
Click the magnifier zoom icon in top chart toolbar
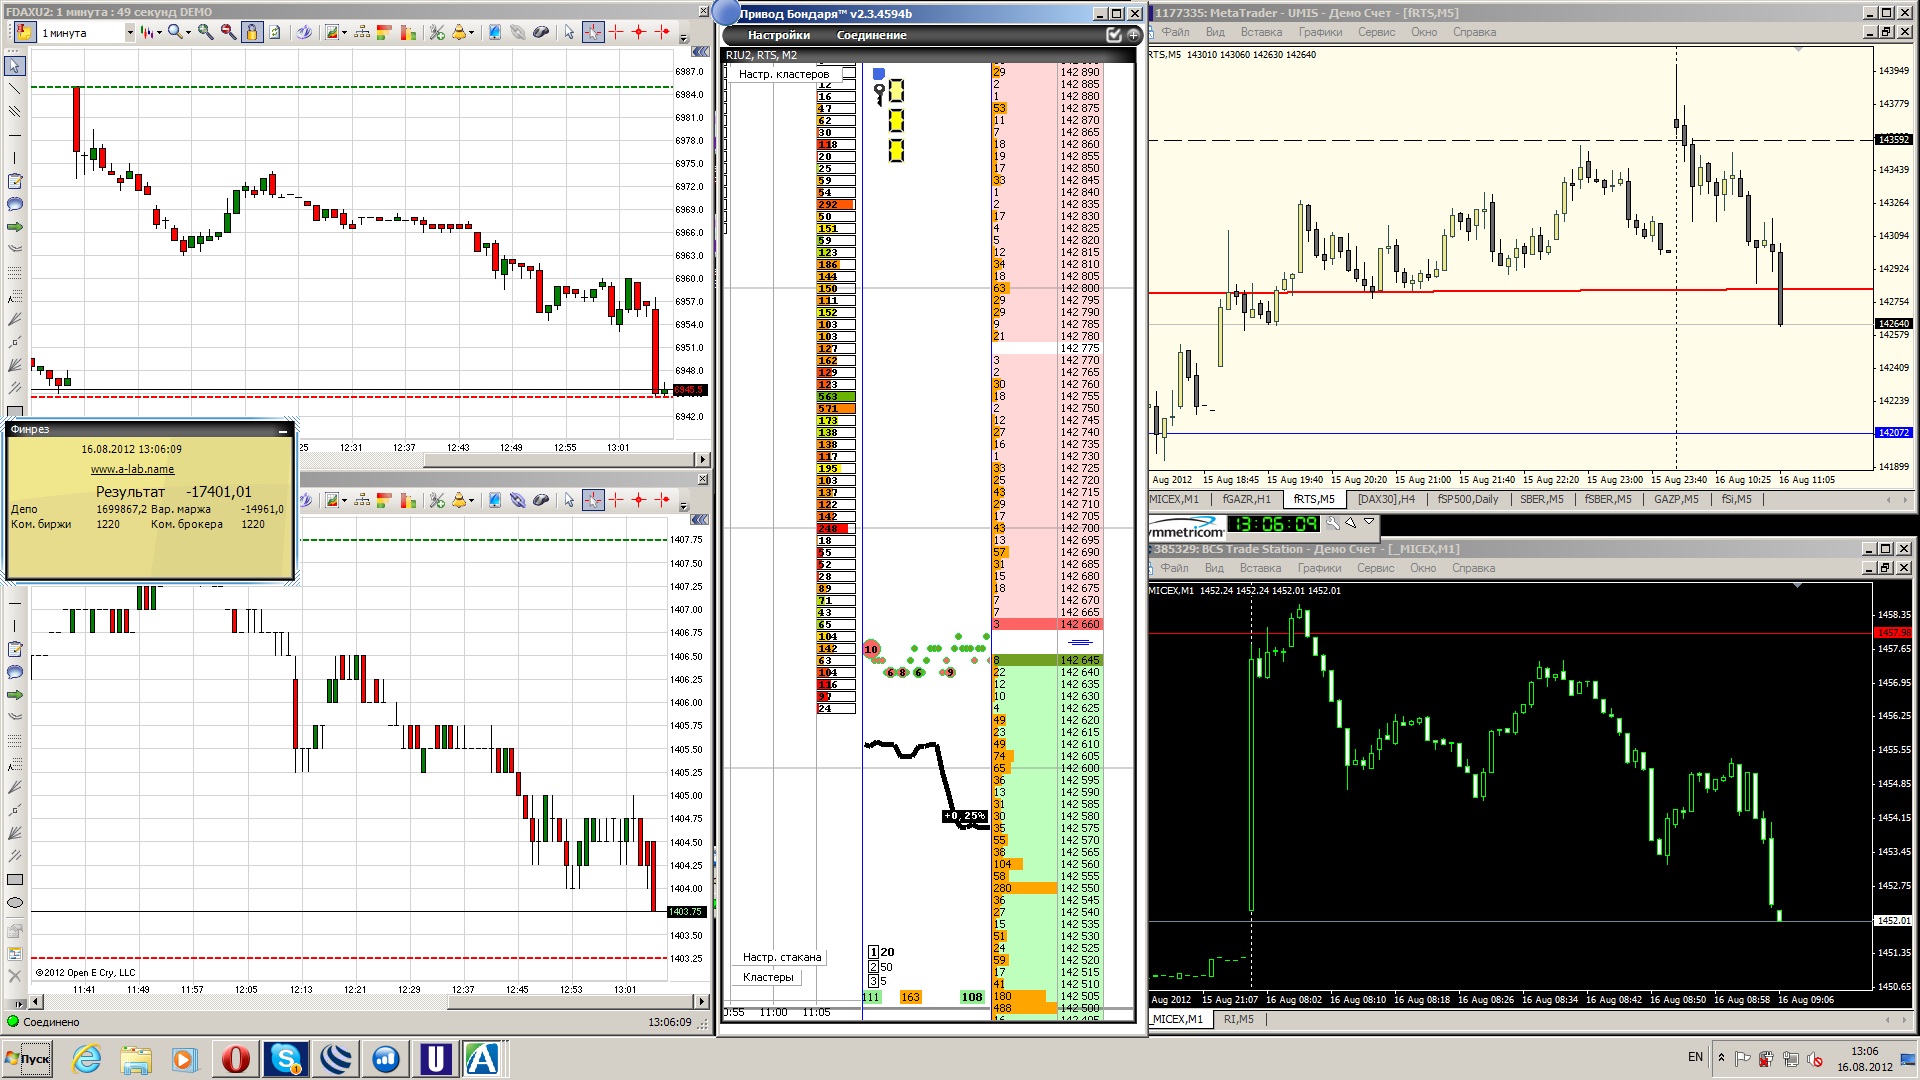[175, 33]
